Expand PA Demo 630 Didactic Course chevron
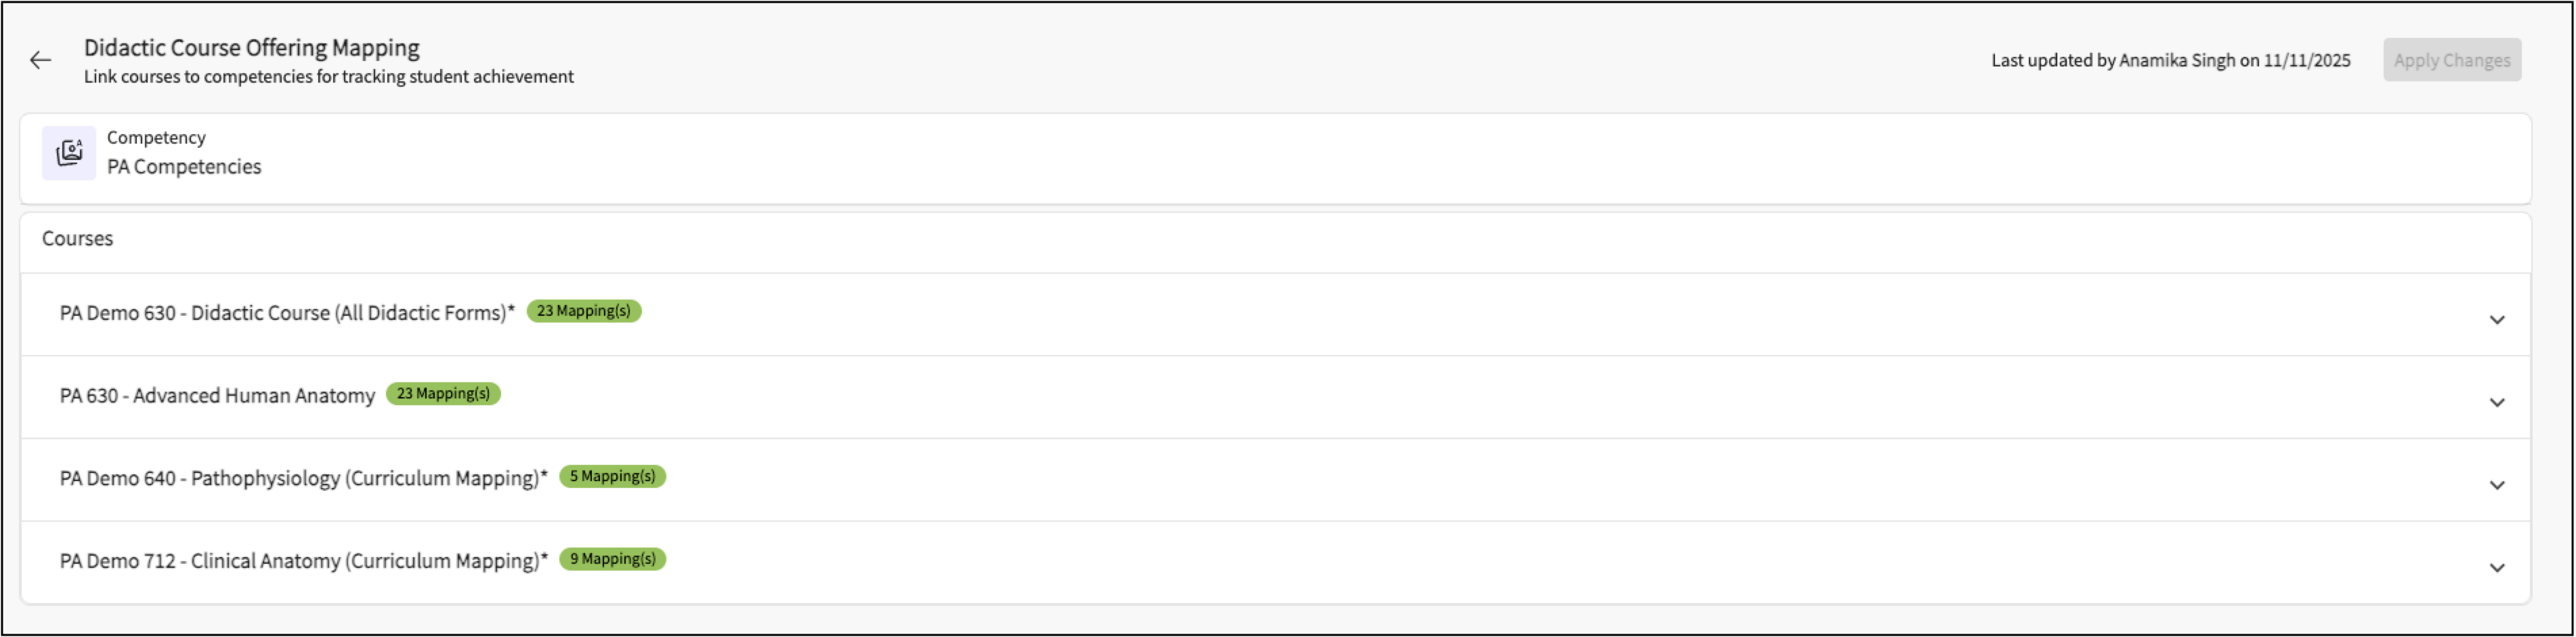Image resolution: width=2576 pixels, height=637 pixels. point(2497,320)
